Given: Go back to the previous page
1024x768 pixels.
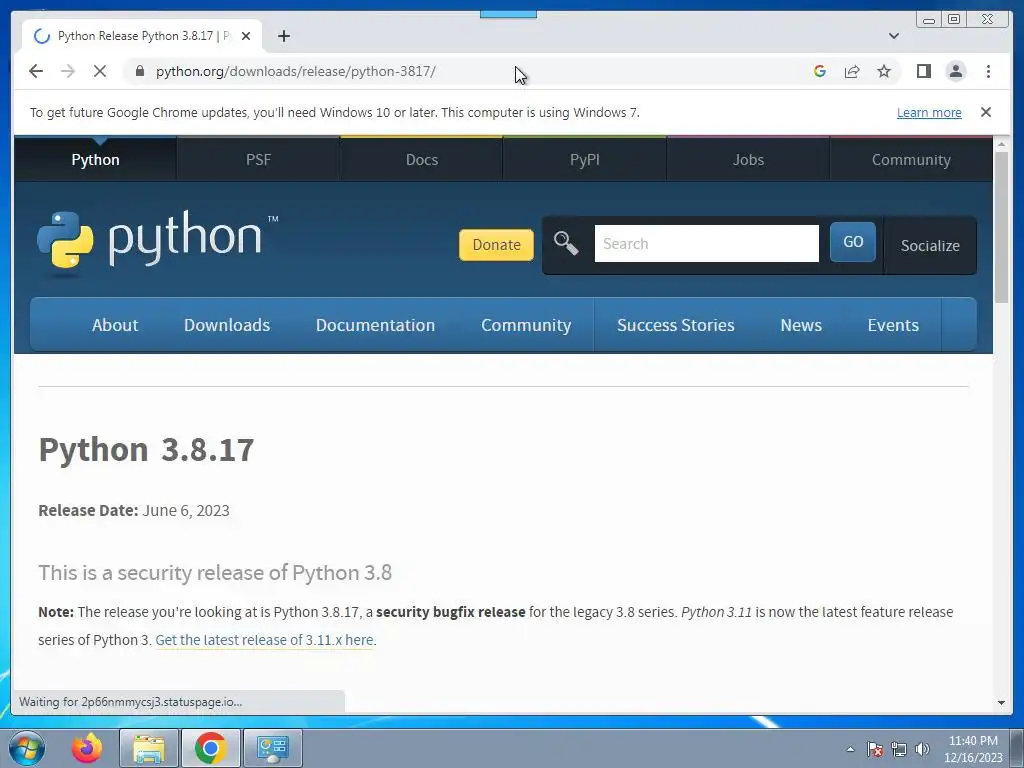Looking at the screenshot, I should (36, 71).
